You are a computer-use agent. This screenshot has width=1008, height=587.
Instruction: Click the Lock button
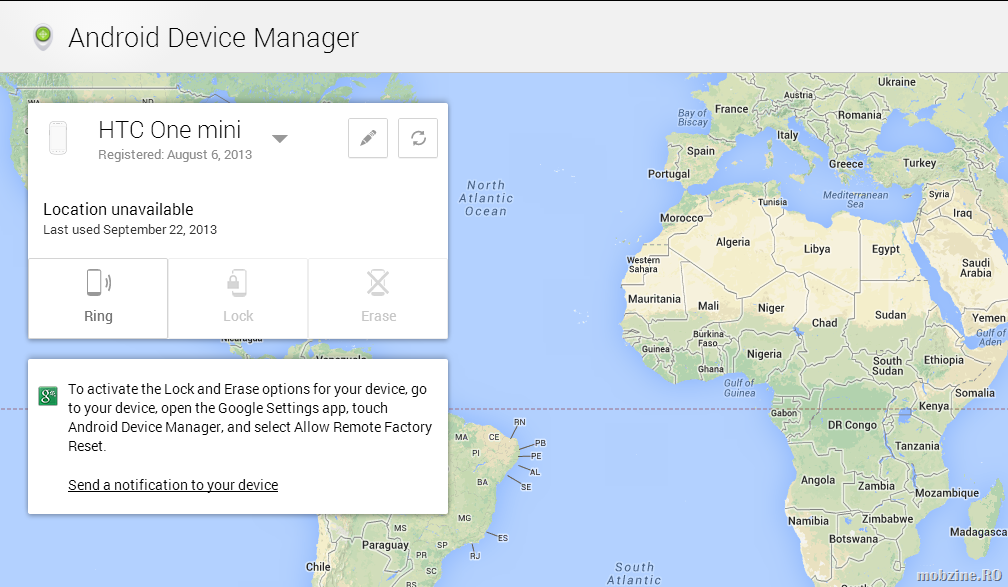[x=238, y=298]
